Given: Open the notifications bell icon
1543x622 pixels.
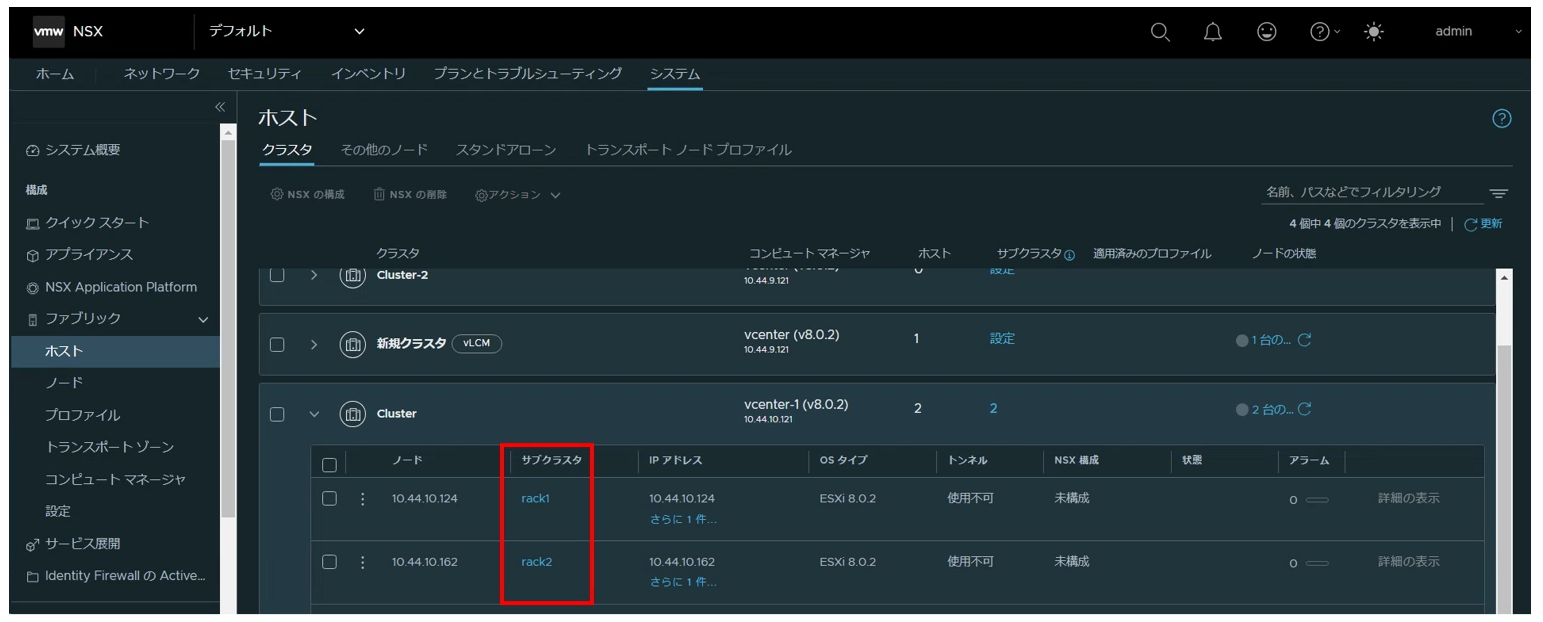Looking at the screenshot, I should [x=1213, y=32].
